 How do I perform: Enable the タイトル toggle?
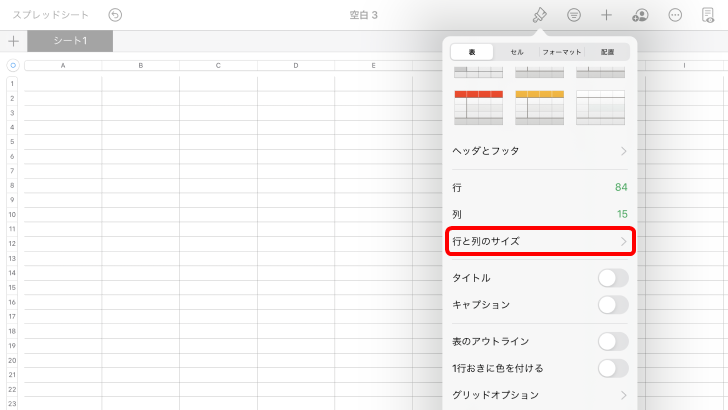pos(612,278)
